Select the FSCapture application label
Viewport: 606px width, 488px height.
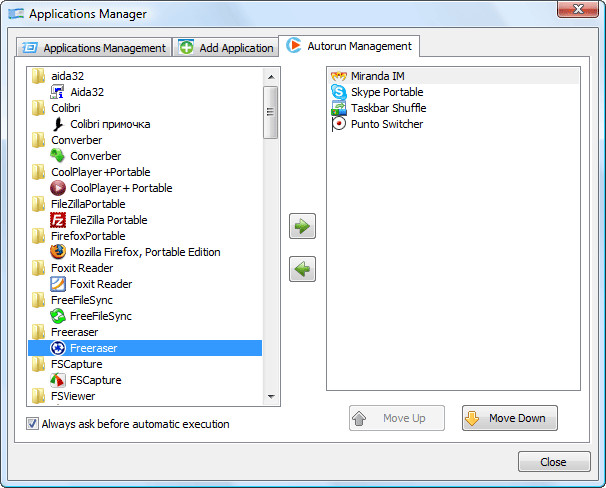[x=95, y=380]
